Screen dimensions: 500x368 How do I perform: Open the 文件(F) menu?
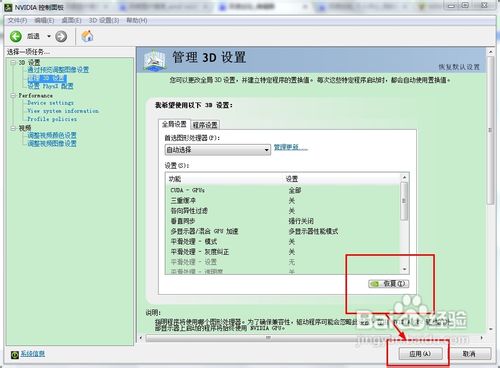point(17,21)
